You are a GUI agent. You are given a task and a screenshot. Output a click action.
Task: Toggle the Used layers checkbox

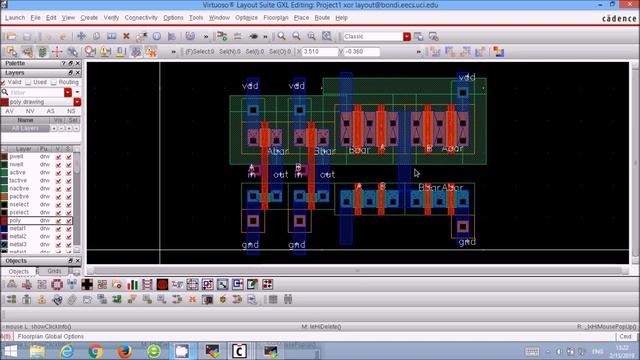coord(28,82)
